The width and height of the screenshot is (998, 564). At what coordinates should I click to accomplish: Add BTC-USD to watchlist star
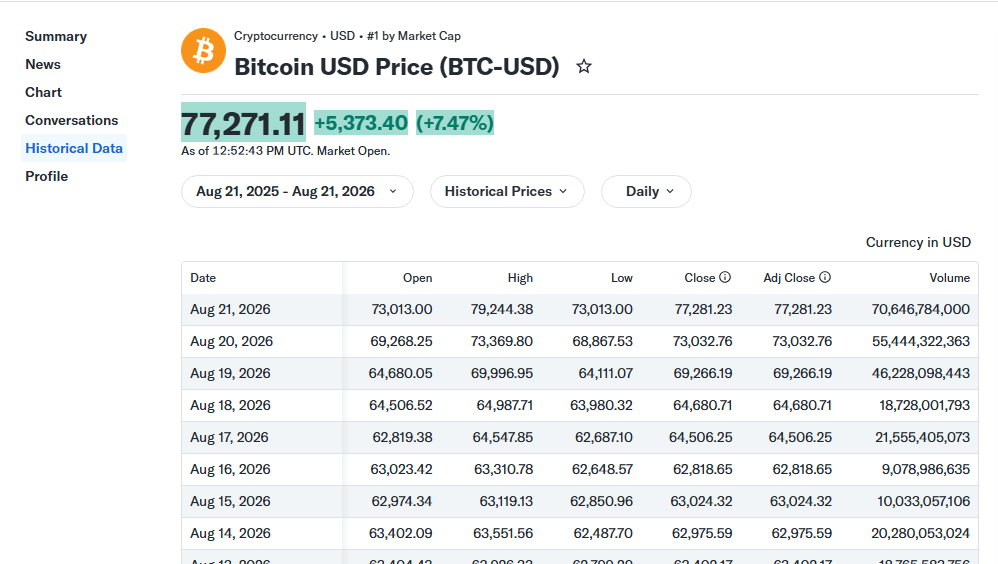(584, 66)
